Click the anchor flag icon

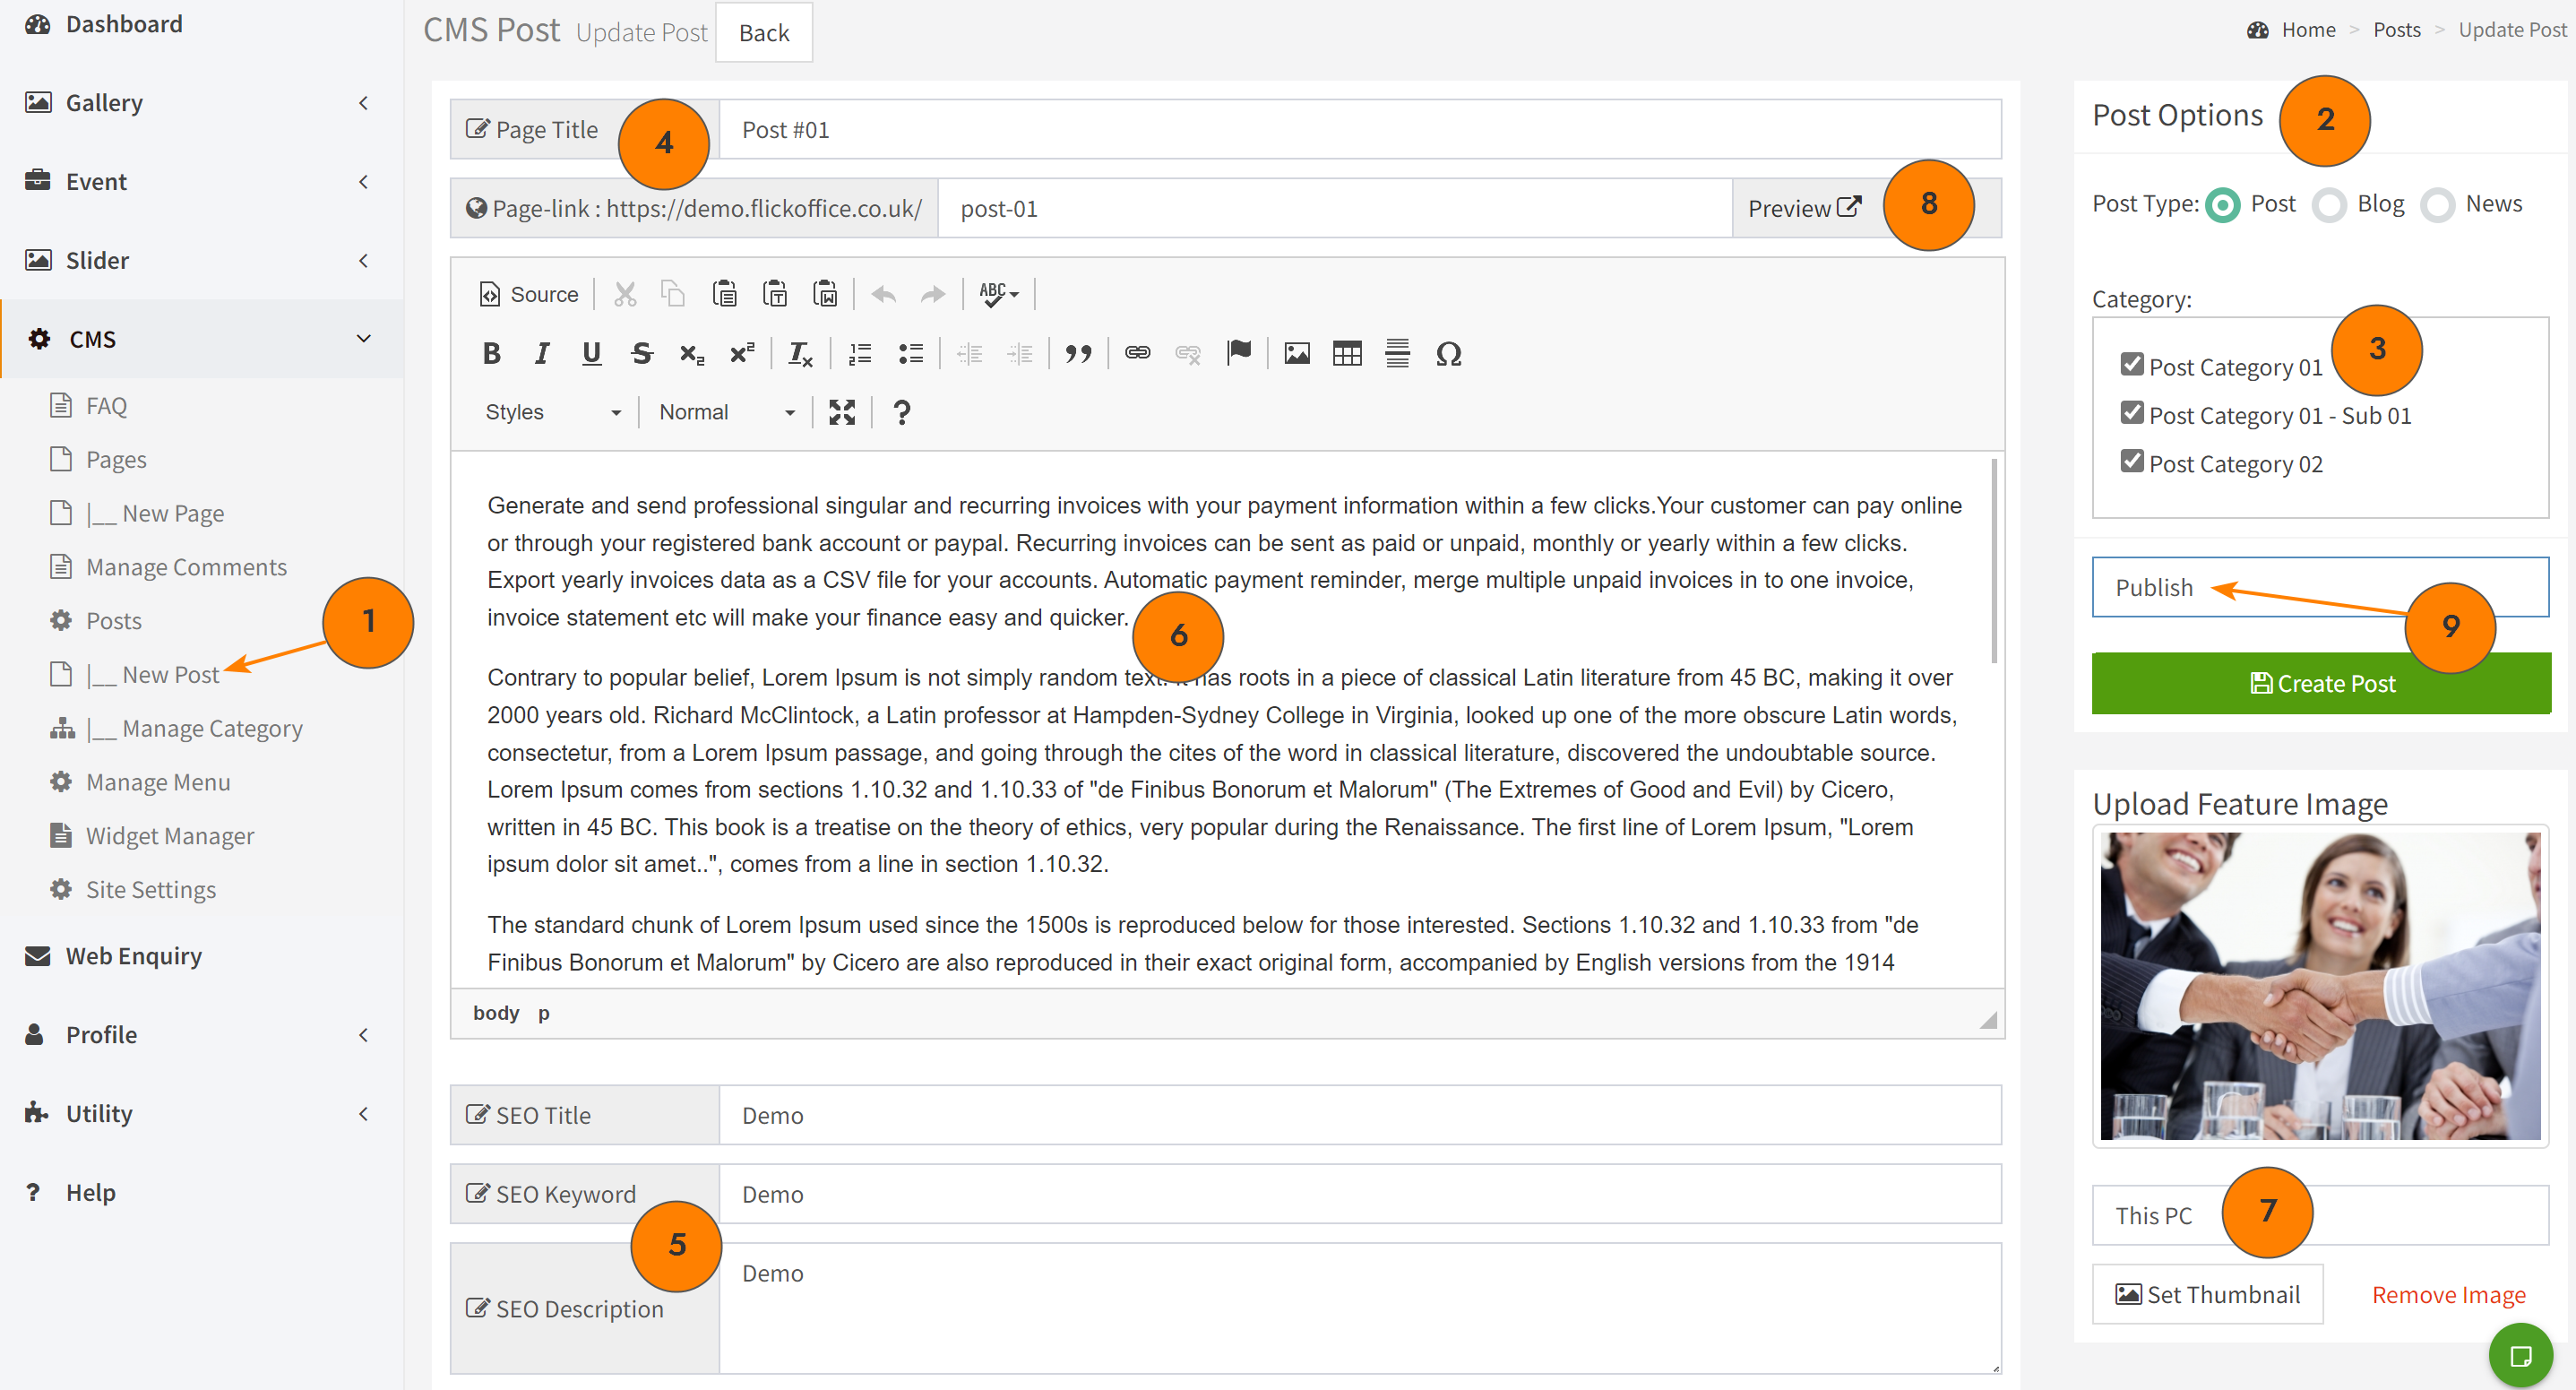tap(1238, 353)
